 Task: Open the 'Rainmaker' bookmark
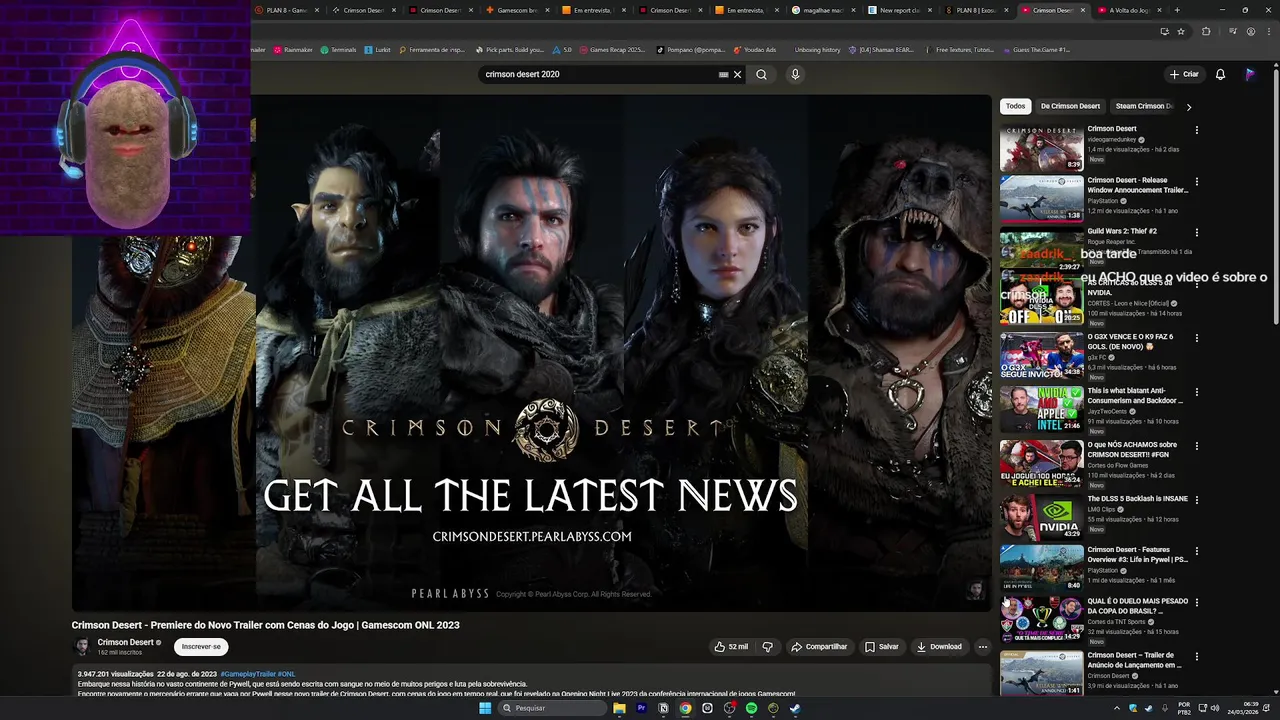[x=292, y=49]
